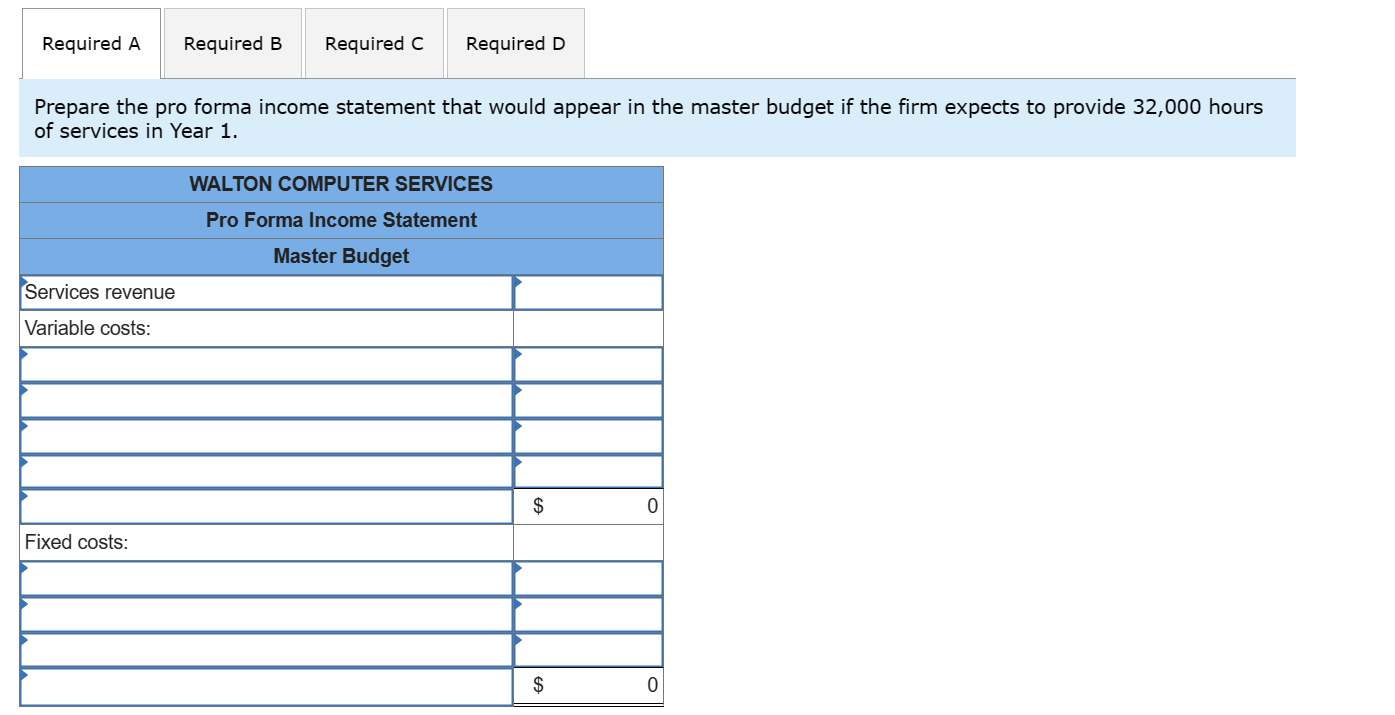Open the variable costs total label dropdown
1395x715 pixels.
click(266, 507)
